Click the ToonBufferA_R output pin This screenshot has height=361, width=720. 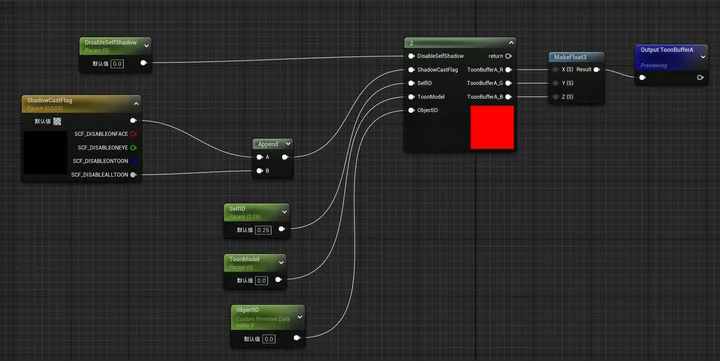click(508, 70)
